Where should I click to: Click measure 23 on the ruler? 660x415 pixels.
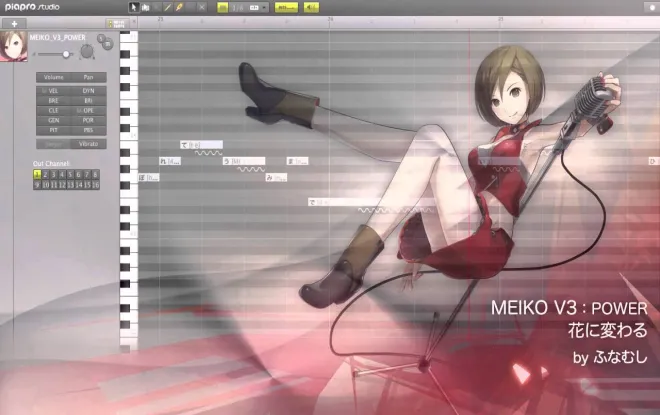[160, 19]
